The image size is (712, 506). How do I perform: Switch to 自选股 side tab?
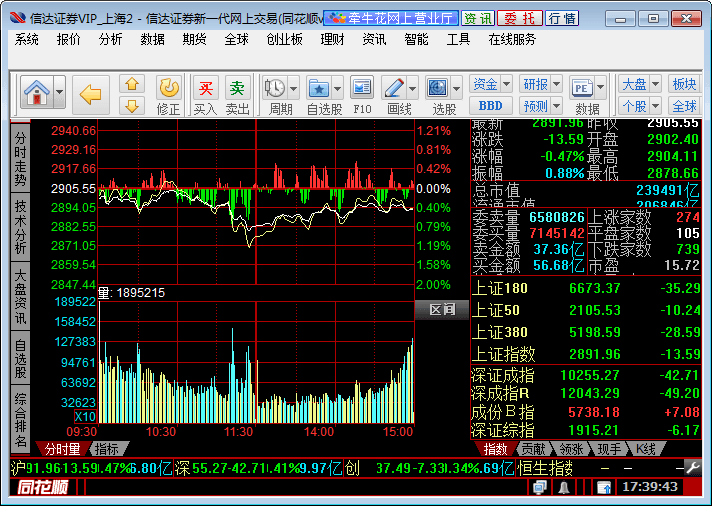tap(20, 358)
